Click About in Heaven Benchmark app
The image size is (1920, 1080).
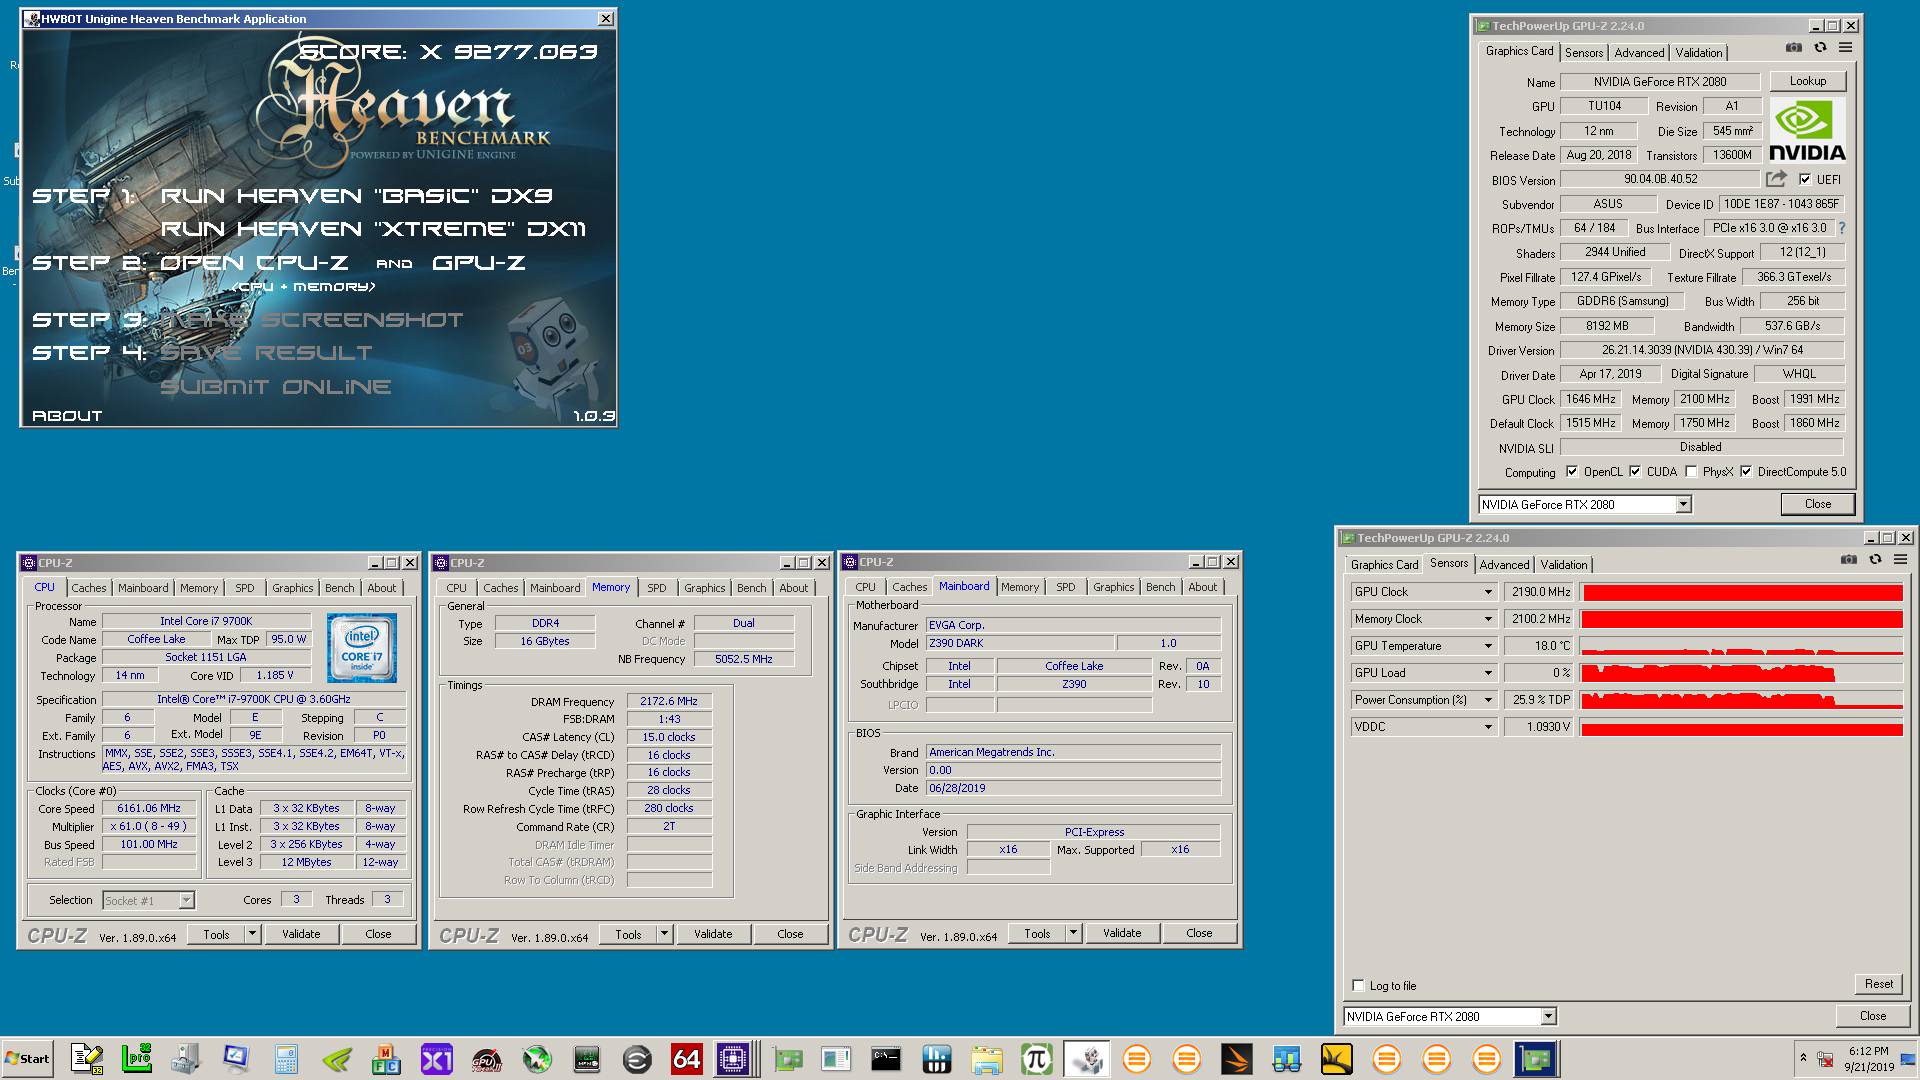67,416
